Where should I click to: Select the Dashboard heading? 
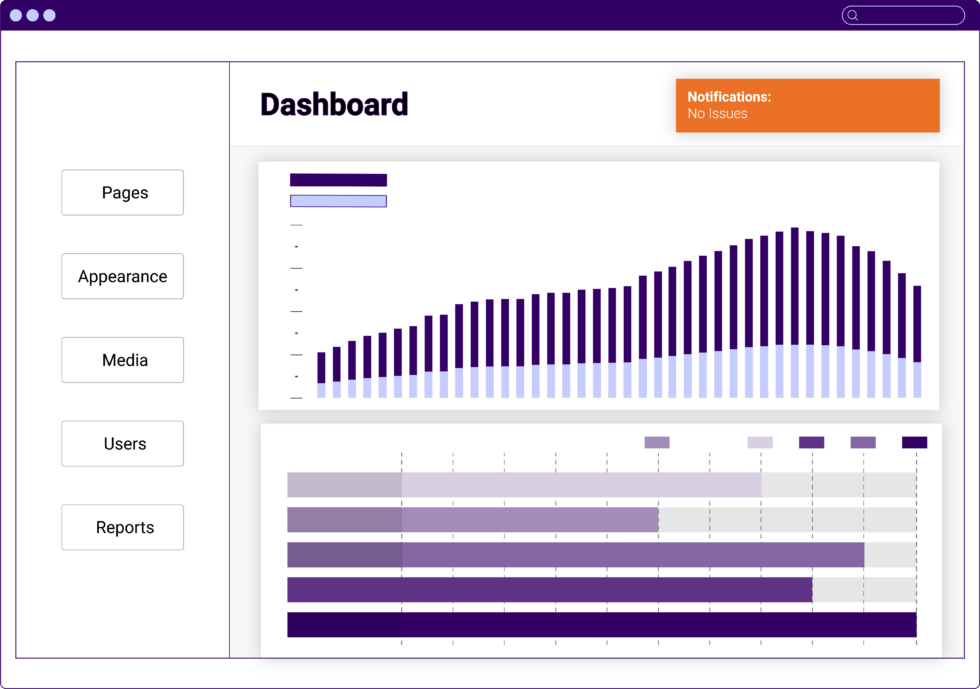pyautogui.click(x=334, y=105)
